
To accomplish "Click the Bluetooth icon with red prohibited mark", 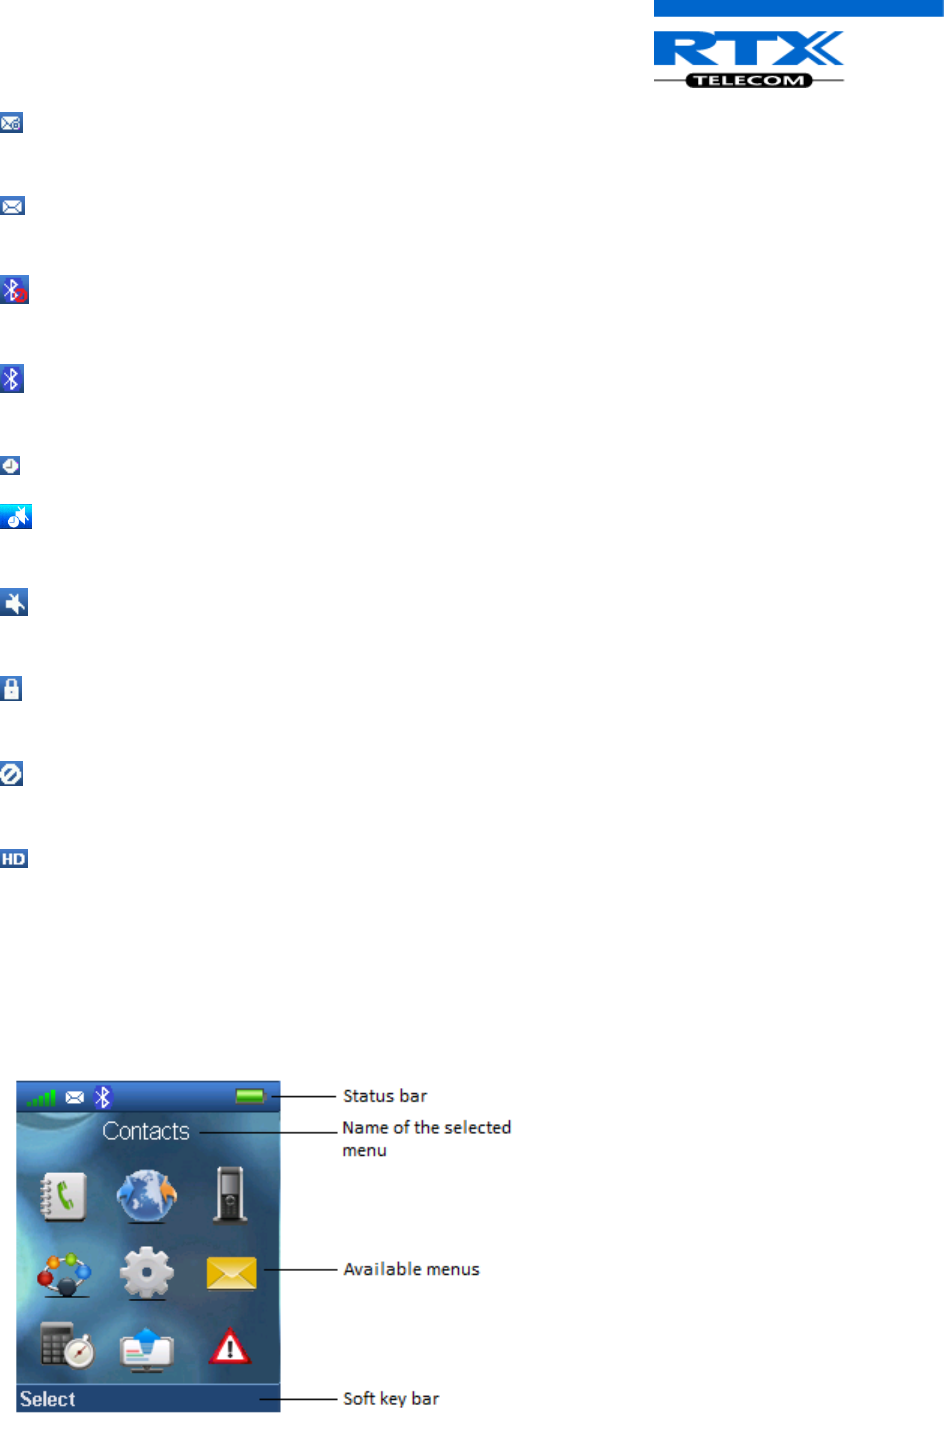I will [x=14, y=290].
